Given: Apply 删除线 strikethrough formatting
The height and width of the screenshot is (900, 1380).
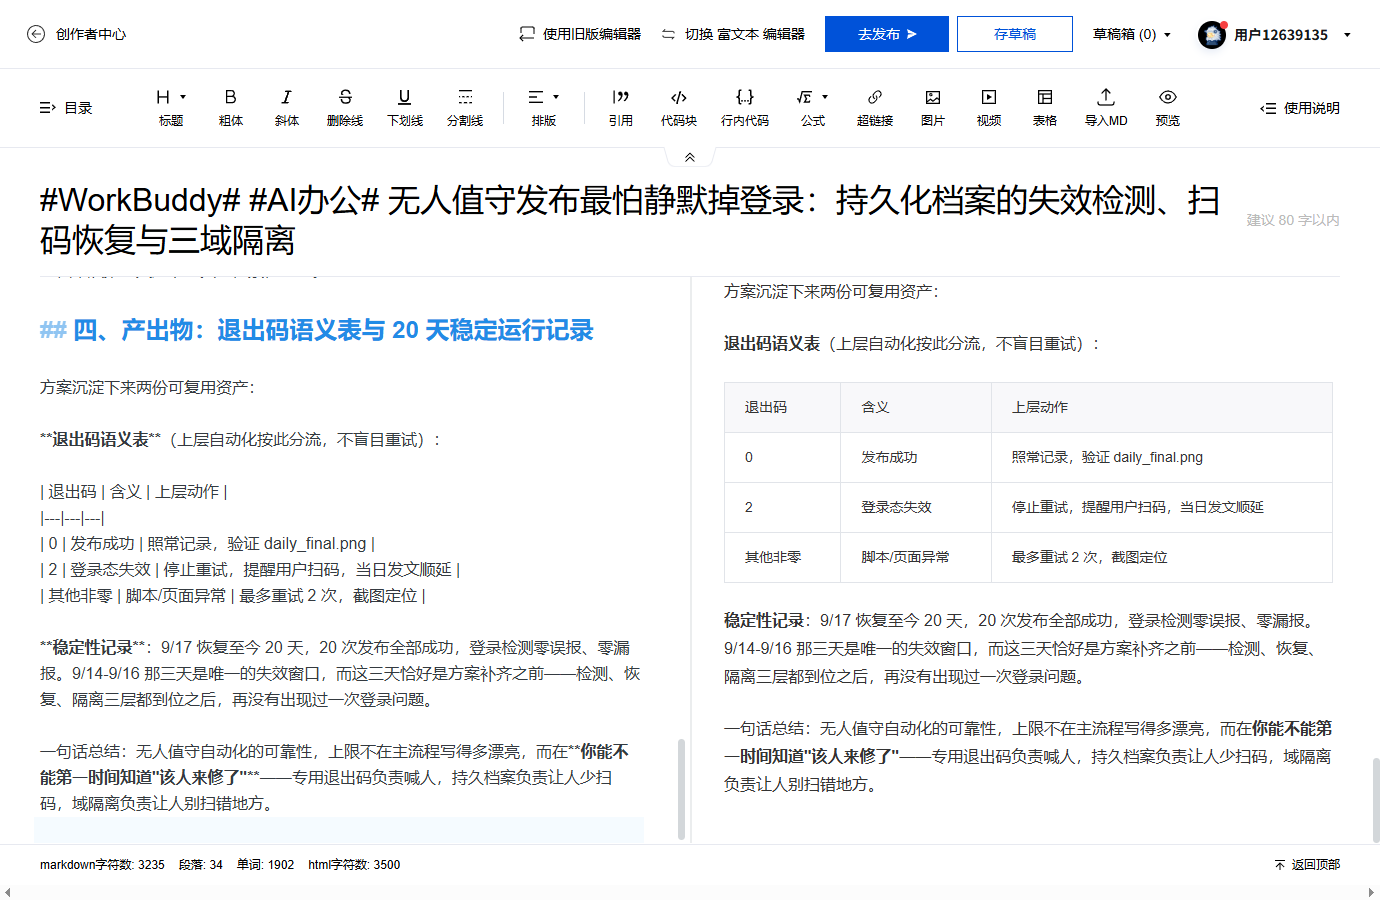Looking at the screenshot, I should click(x=345, y=107).
